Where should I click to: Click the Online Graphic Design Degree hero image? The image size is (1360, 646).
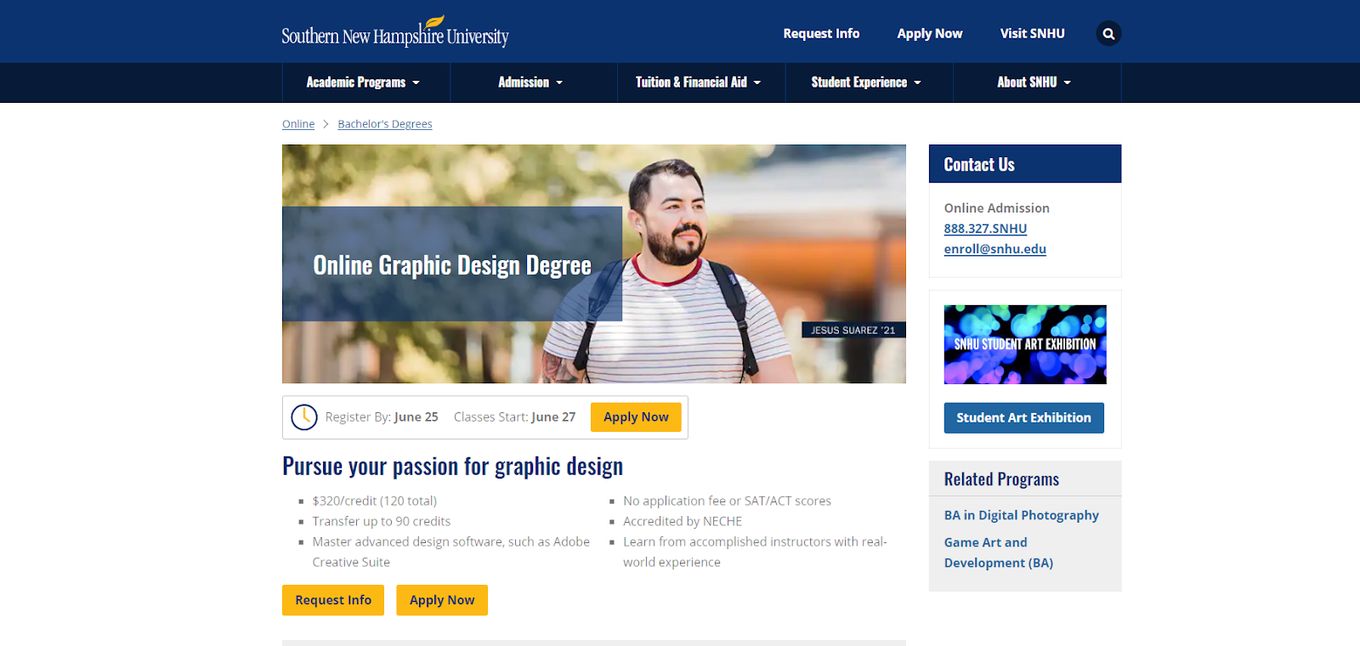click(594, 264)
